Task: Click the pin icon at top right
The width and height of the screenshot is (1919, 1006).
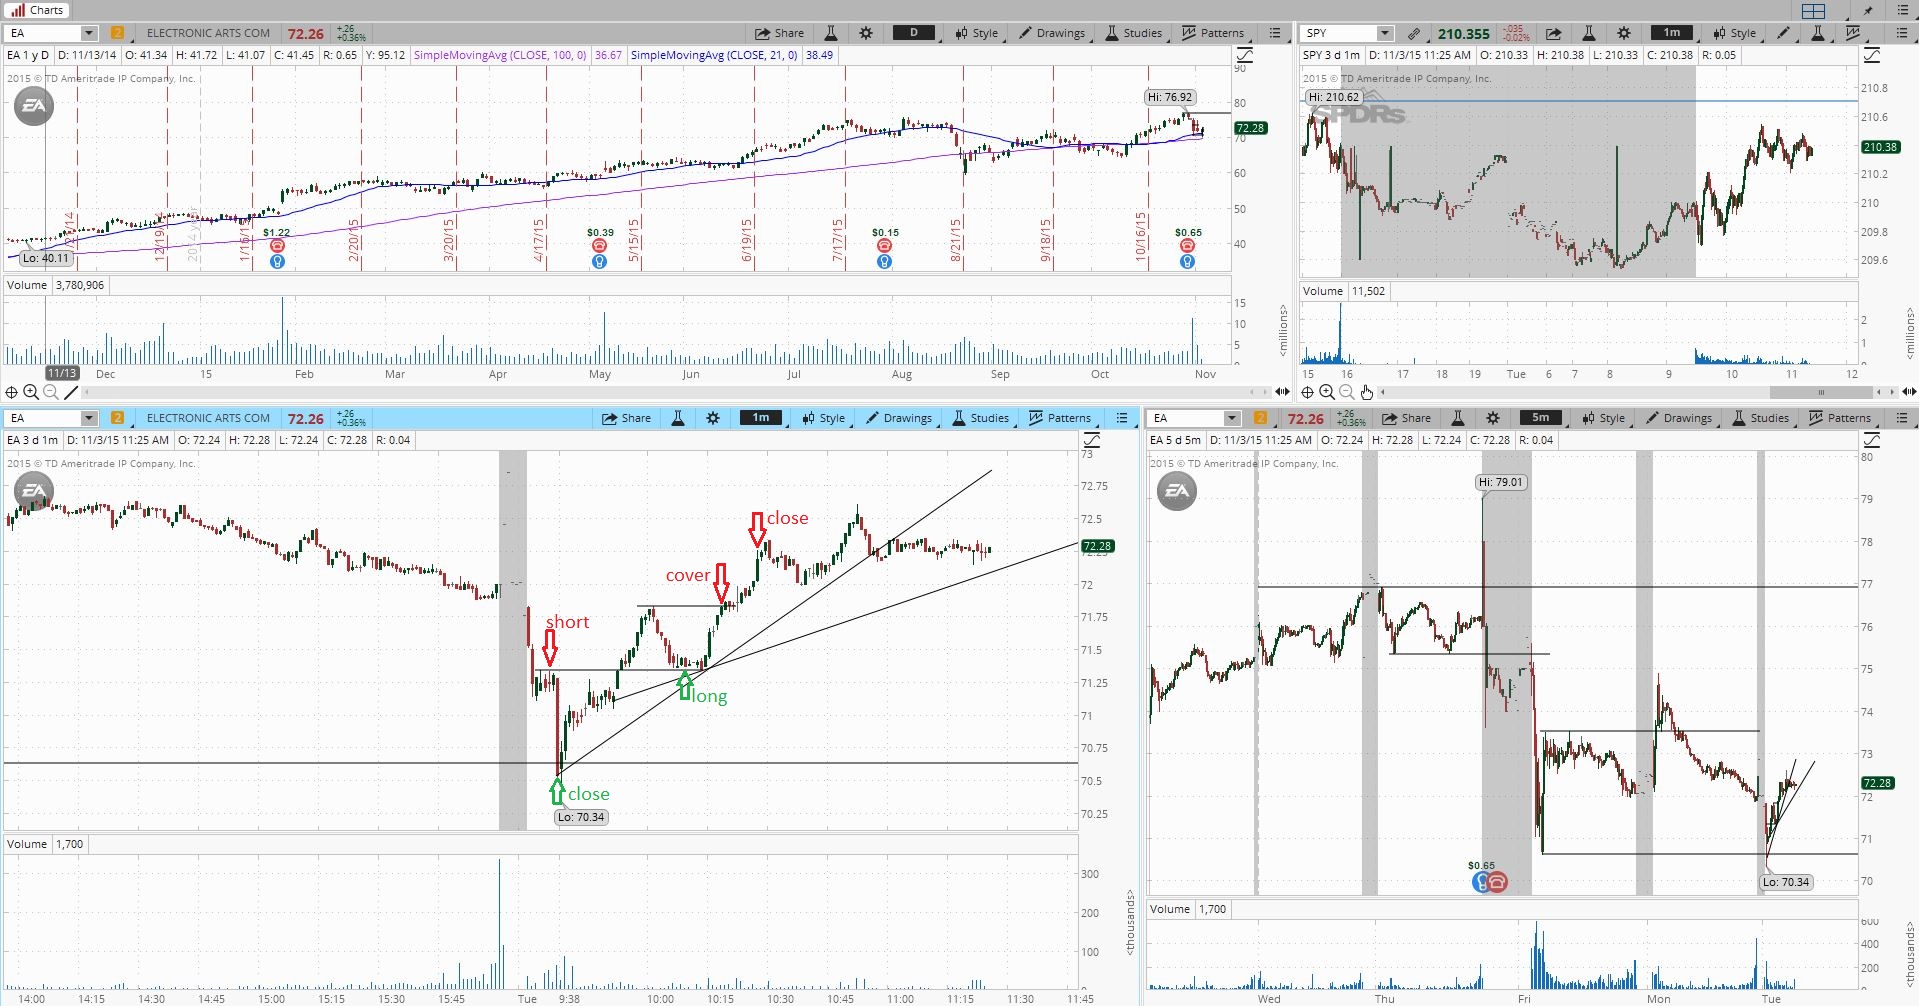Action: pyautogui.click(x=1867, y=11)
